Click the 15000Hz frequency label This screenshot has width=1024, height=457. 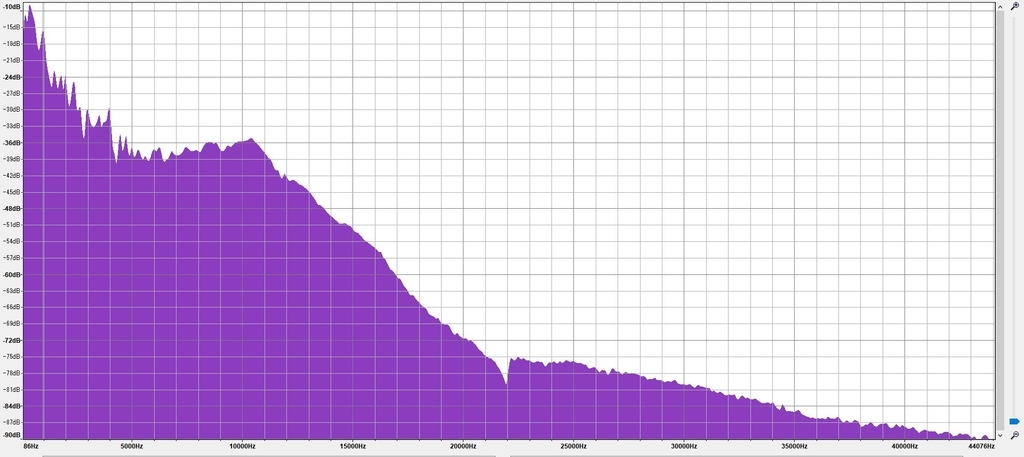coord(352,446)
